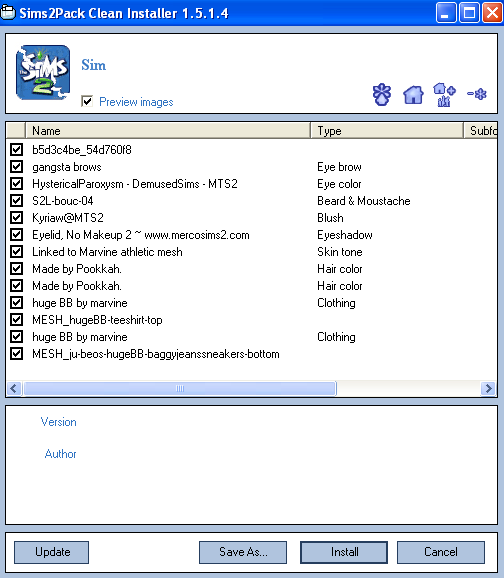This screenshot has height=578, width=504.
Task: Click the Beard & Moustache type cell
Action: pos(364,201)
